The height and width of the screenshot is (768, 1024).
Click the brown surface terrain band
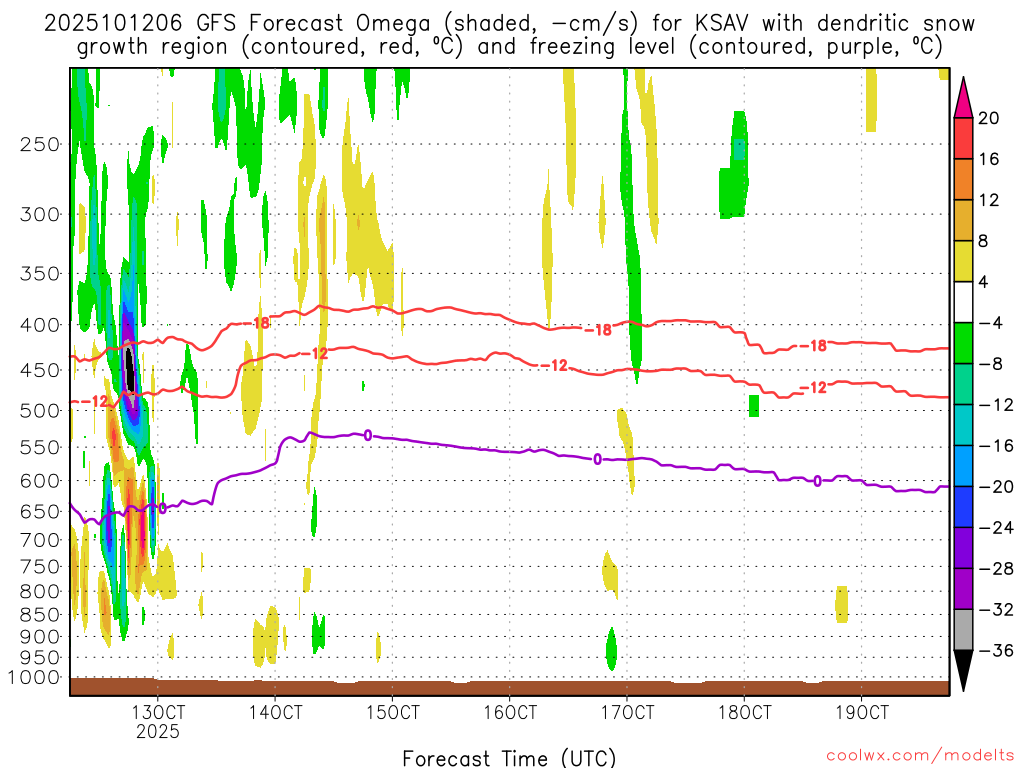[509, 687]
